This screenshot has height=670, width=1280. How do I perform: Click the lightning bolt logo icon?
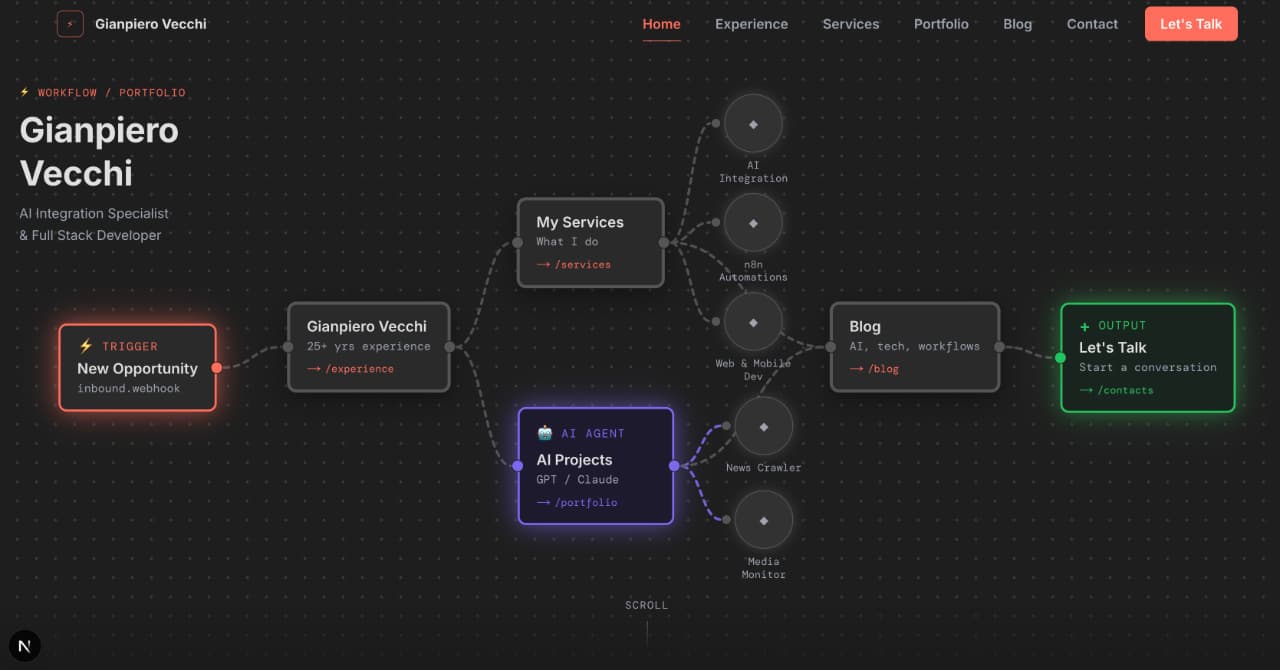coord(70,24)
